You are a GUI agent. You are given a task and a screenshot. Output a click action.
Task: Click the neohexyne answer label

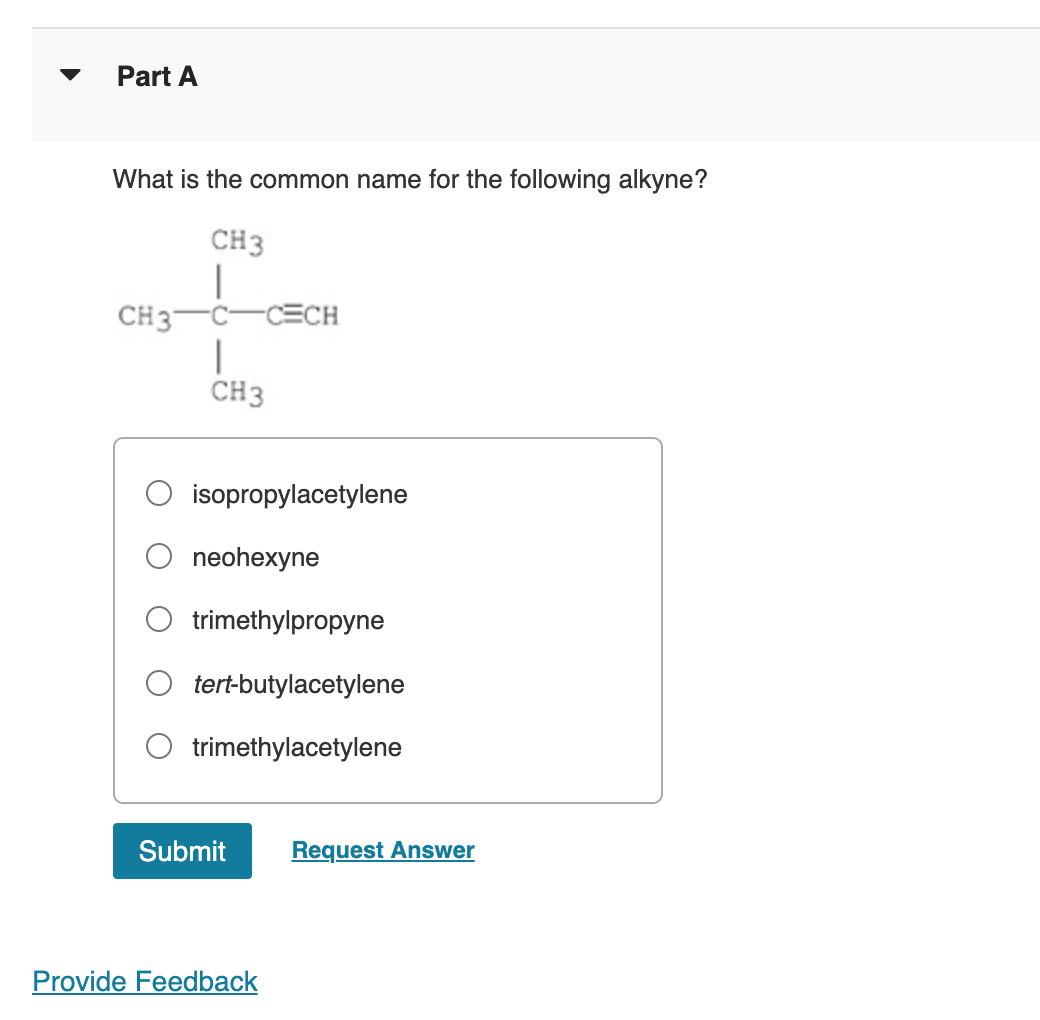coord(256,556)
